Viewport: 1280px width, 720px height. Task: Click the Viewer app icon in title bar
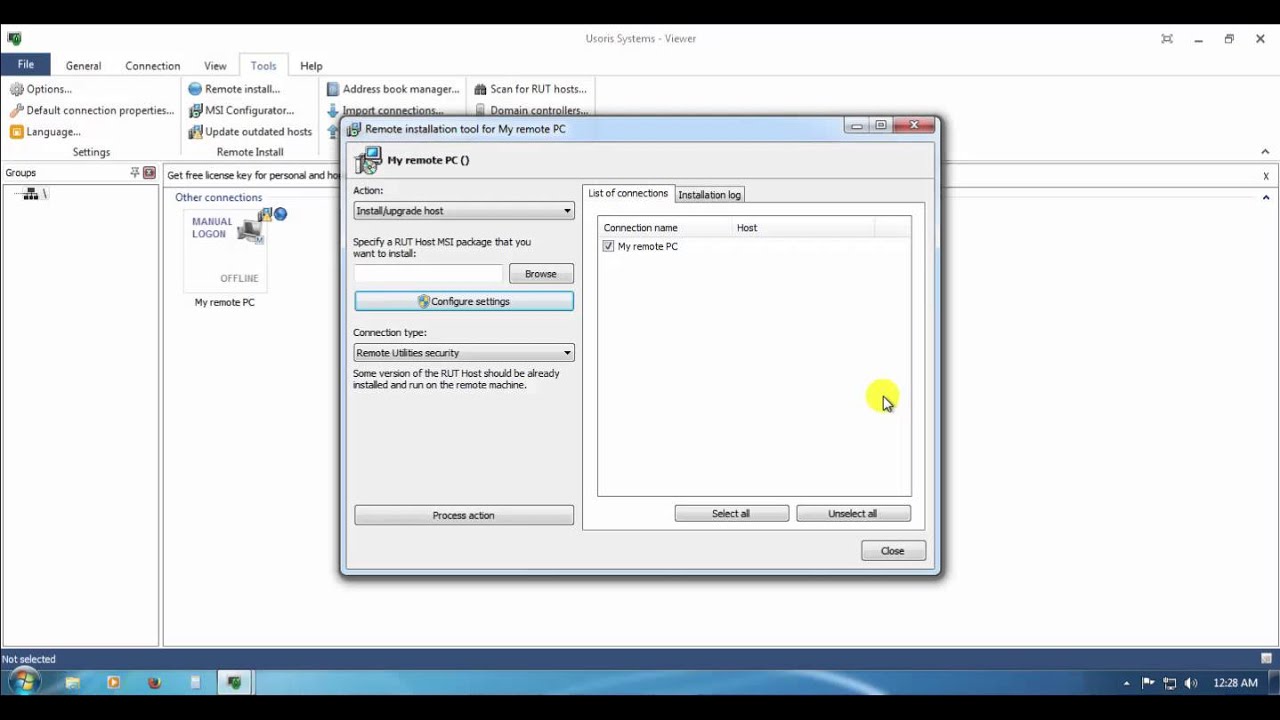[14, 39]
